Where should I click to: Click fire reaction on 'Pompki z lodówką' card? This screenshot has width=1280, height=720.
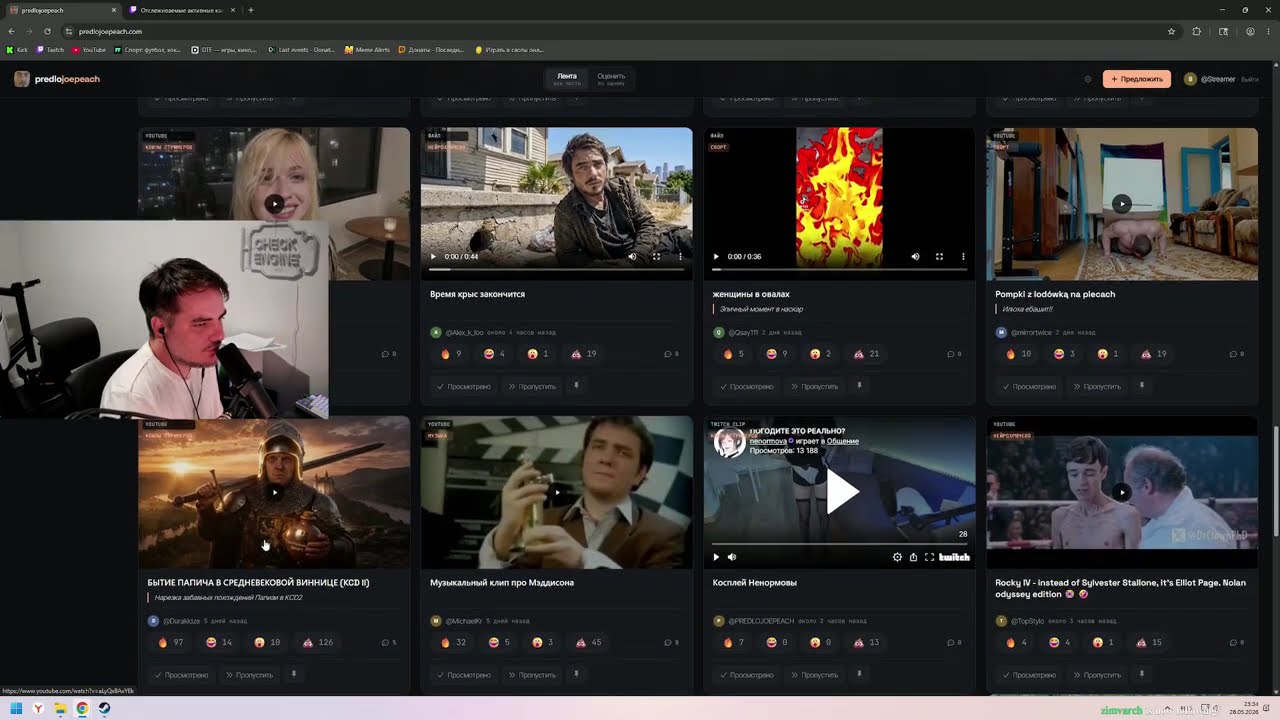(x=1019, y=354)
